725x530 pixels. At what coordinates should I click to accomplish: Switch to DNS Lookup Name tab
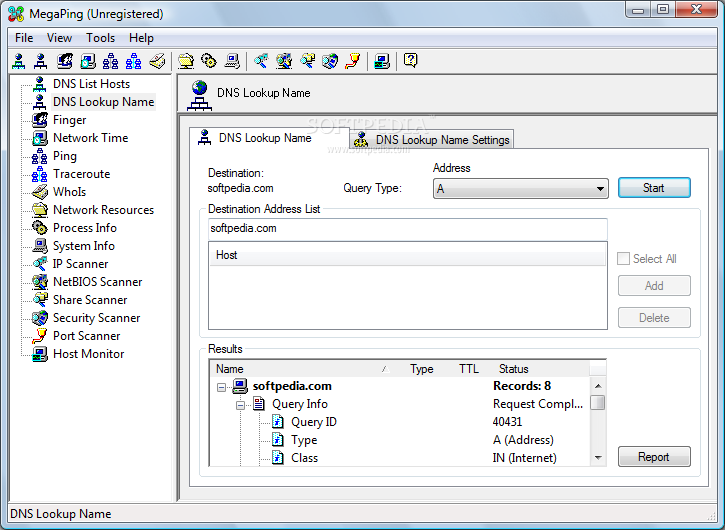tap(269, 138)
